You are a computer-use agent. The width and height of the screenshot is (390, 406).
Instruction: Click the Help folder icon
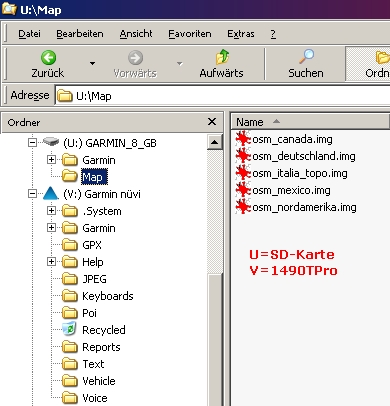pyautogui.click(x=70, y=262)
